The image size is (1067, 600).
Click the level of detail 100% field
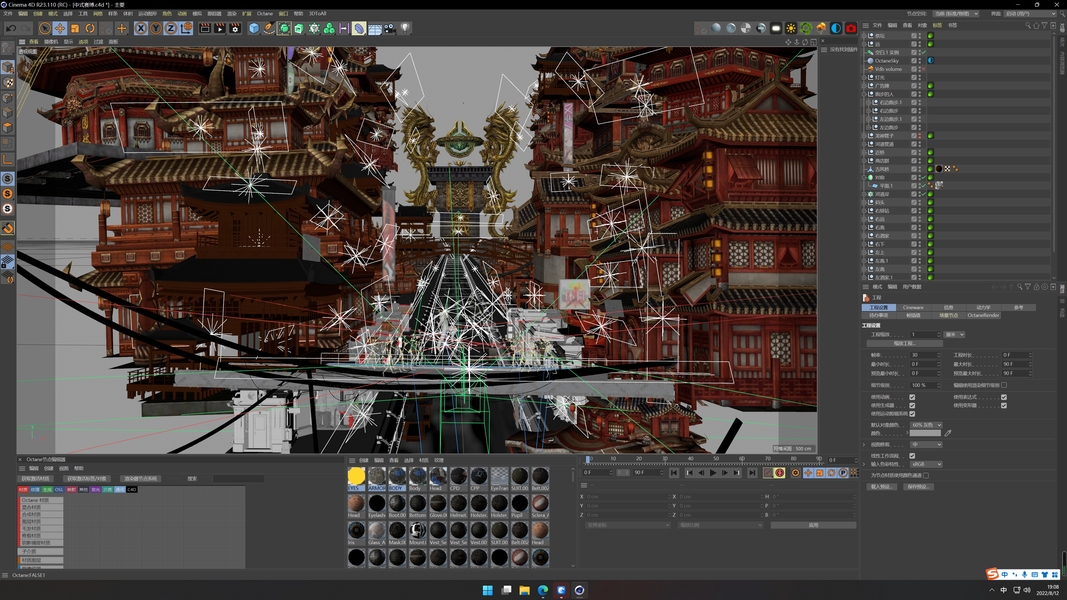(x=923, y=385)
